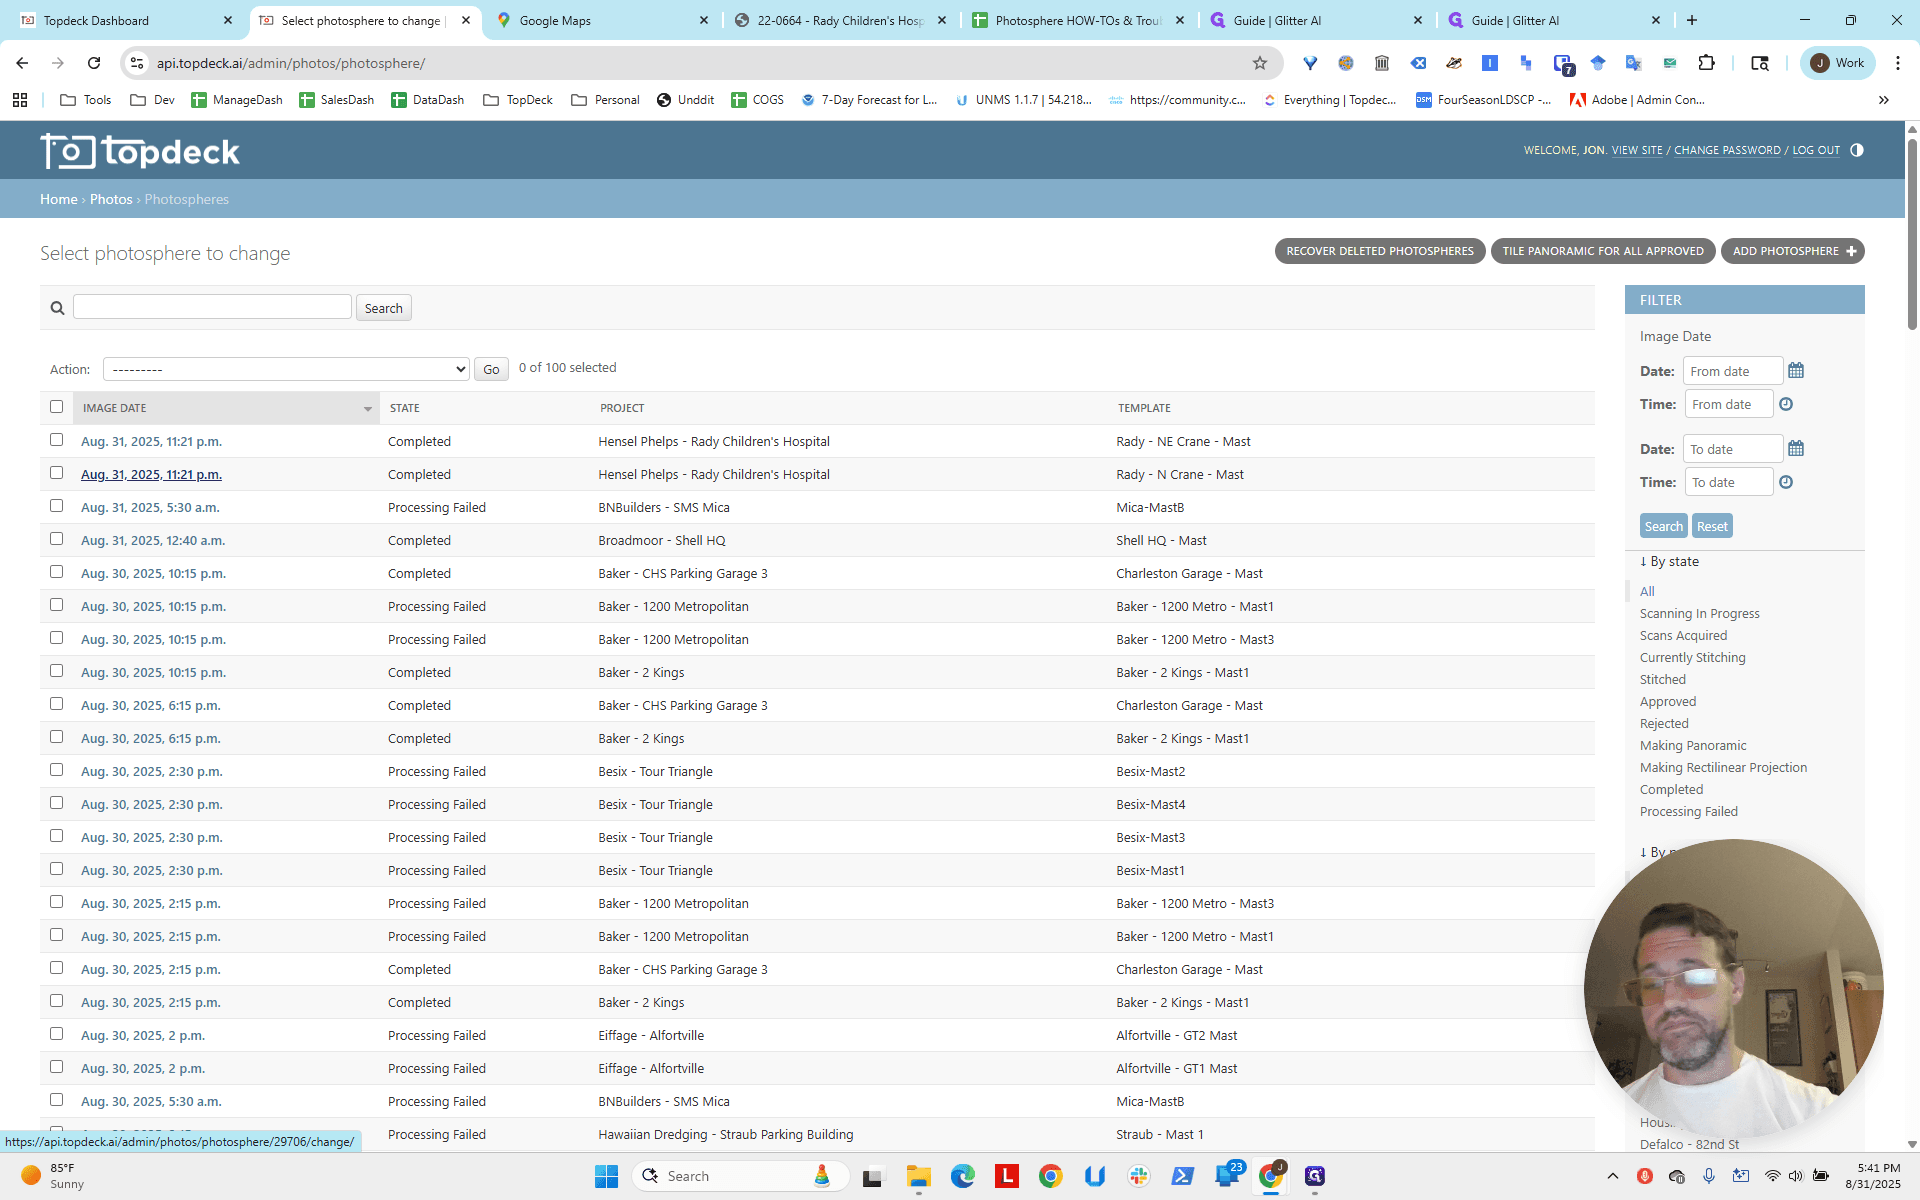Viewport: 1920px width, 1200px height.
Task: Toggle the select-all checkbox in table header
Action: point(56,407)
